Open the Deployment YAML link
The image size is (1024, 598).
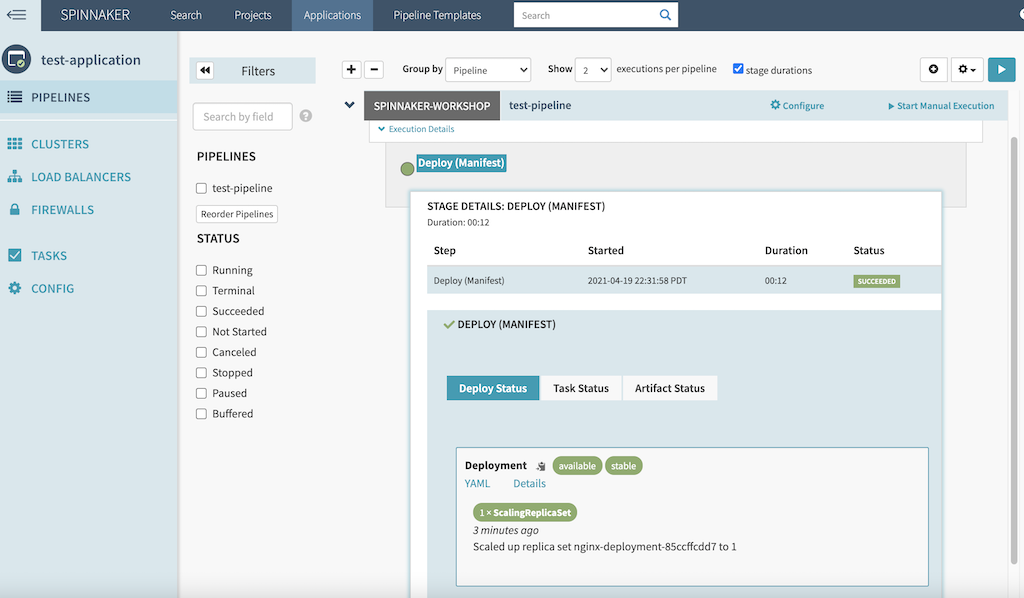pyautogui.click(x=477, y=484)
